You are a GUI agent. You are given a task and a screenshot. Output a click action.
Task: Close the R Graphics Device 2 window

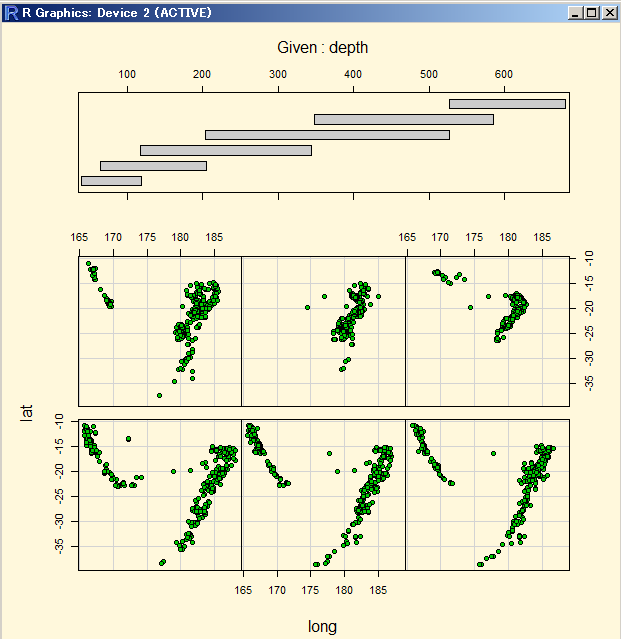pyautogui.click(x=609, y=13)
